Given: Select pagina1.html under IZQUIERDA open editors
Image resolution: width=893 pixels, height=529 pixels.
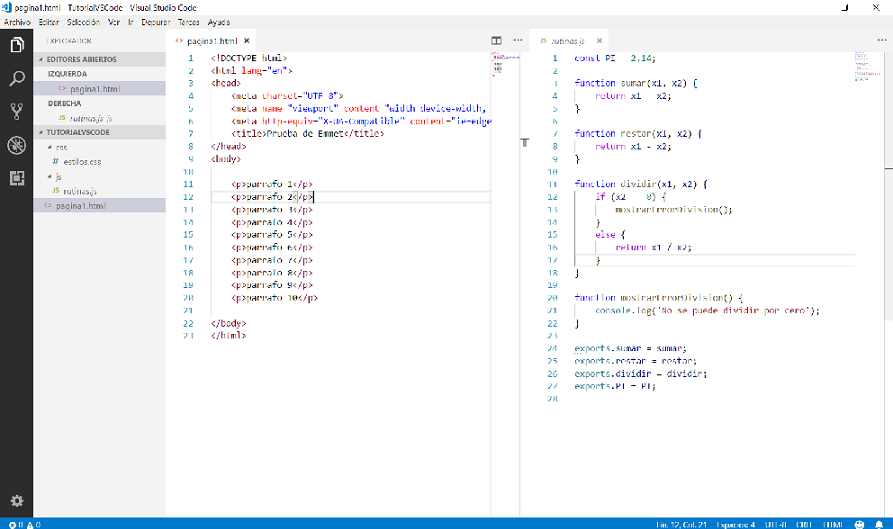Looking at the screenshot, I should 100,89.
